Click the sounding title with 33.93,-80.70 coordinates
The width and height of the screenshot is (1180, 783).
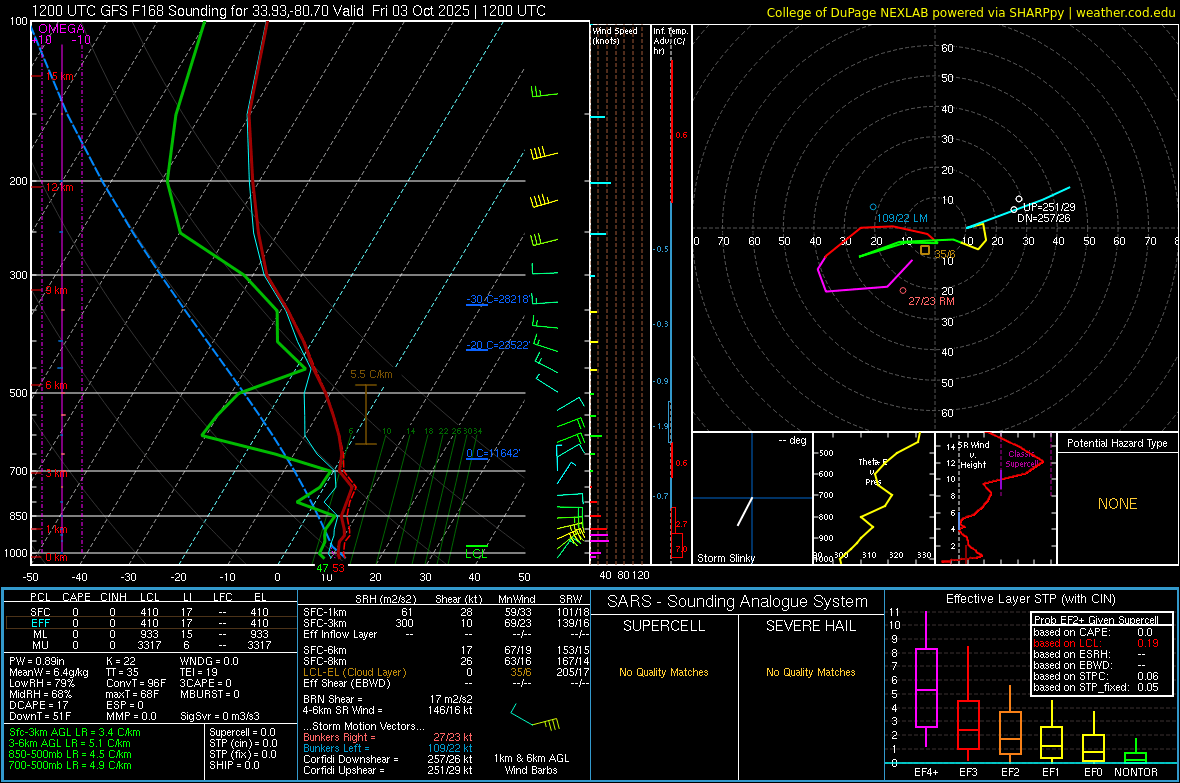coord(289,11)
